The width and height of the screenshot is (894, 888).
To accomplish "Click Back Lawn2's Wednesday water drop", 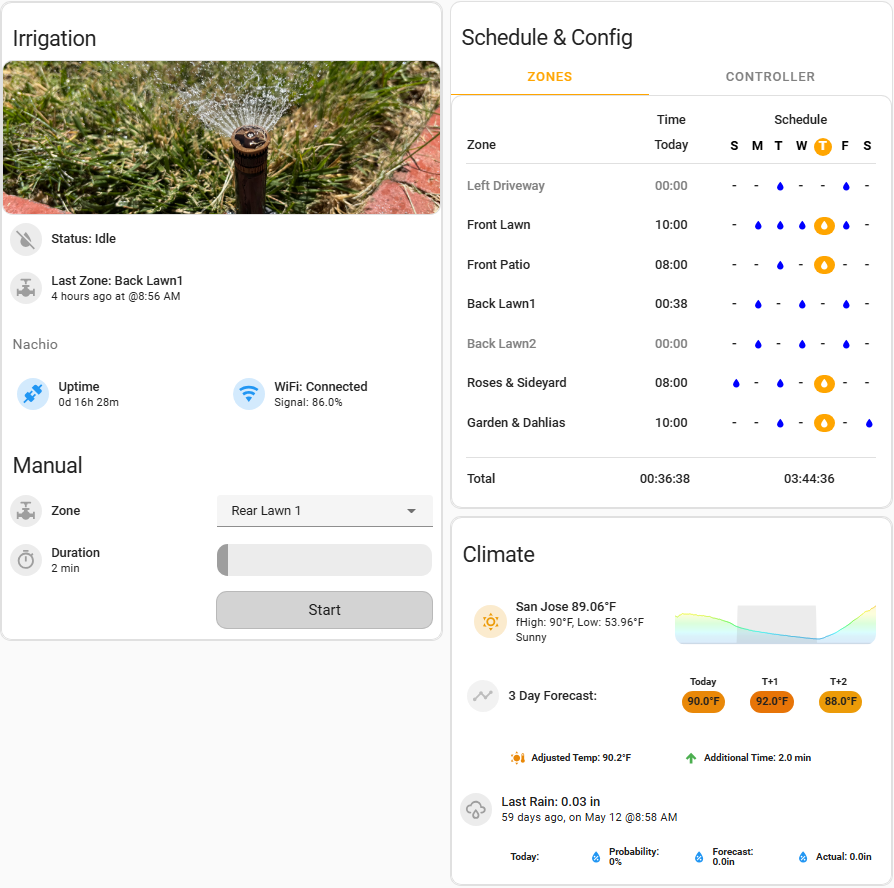I will (802, 344).
